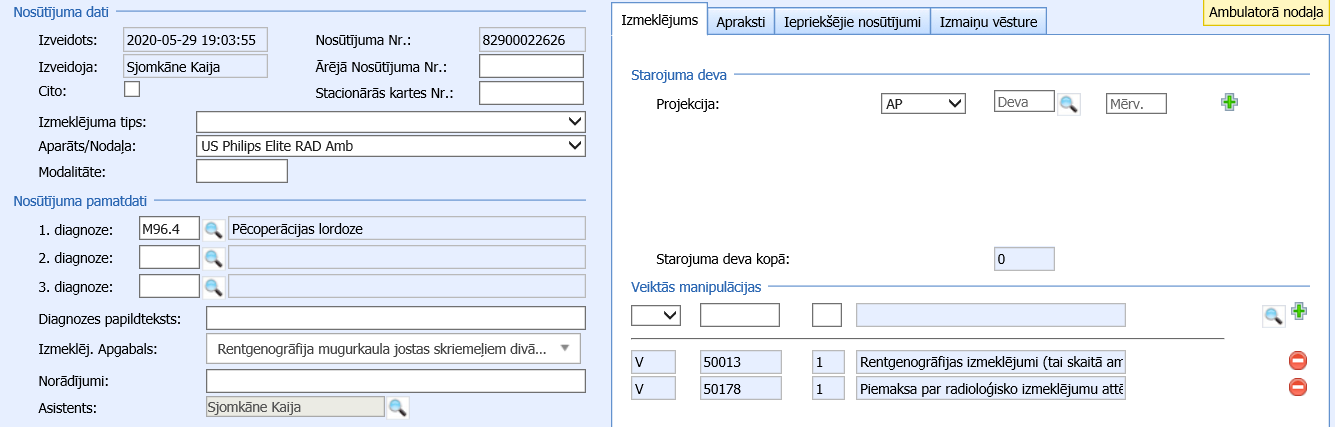Open the Deva lookup magnifier icon
The image size is (1335, 427).
(1069, 103)
